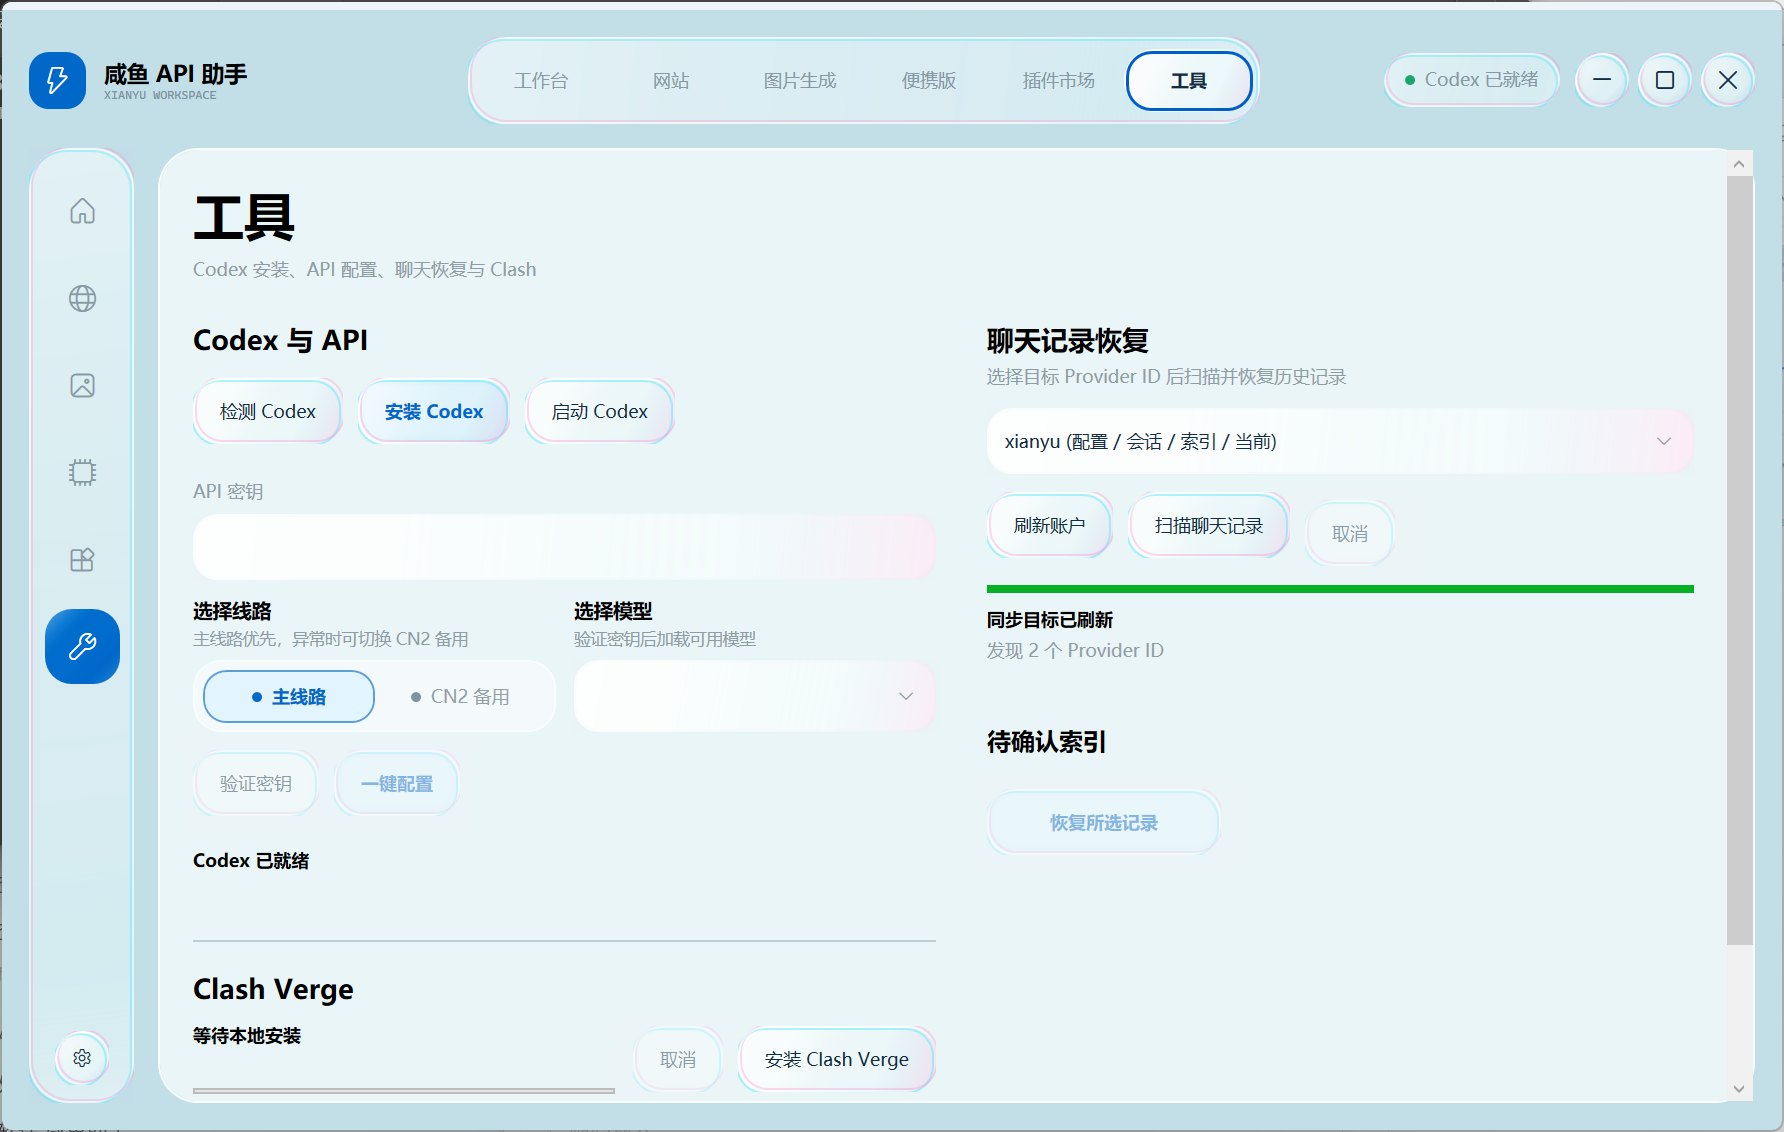
Task: Click 验证密钥 button
Action: [256, 783]
